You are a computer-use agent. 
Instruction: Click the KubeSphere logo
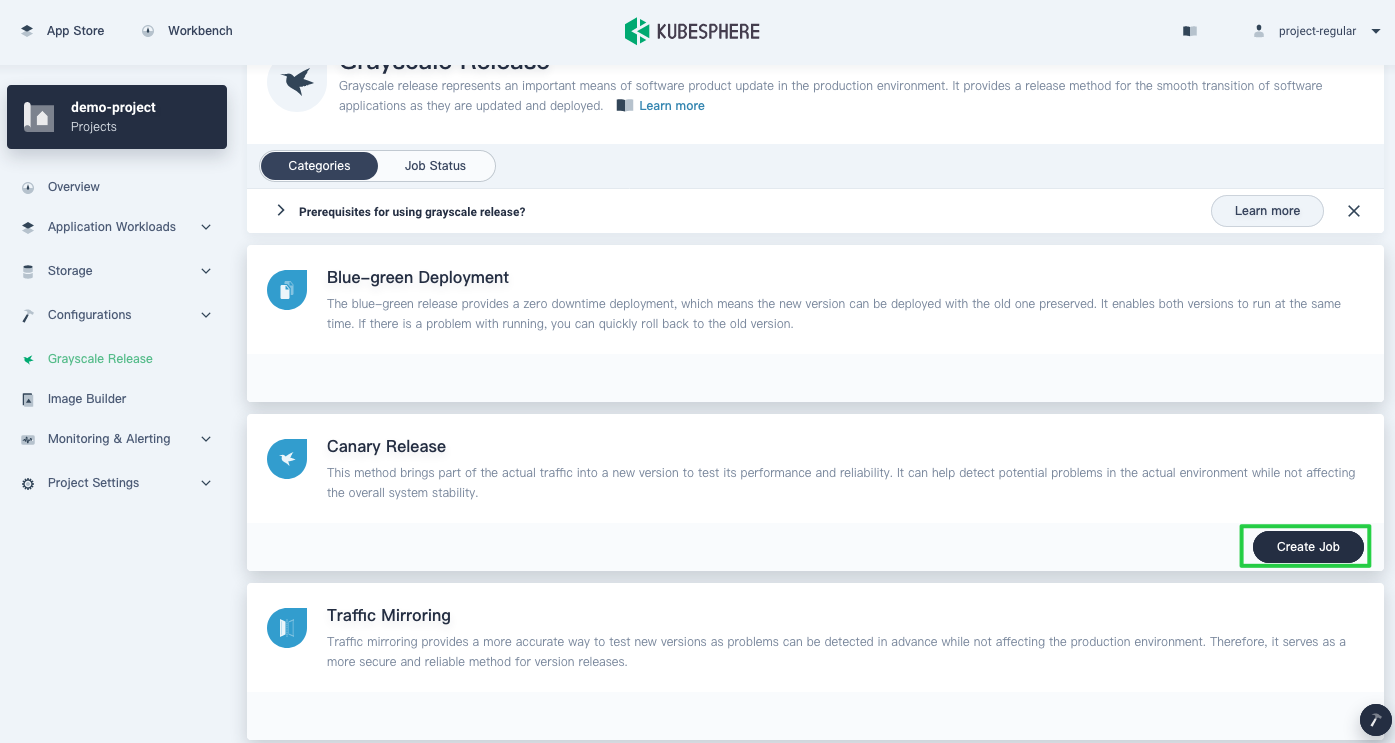(x=692, y=31)
